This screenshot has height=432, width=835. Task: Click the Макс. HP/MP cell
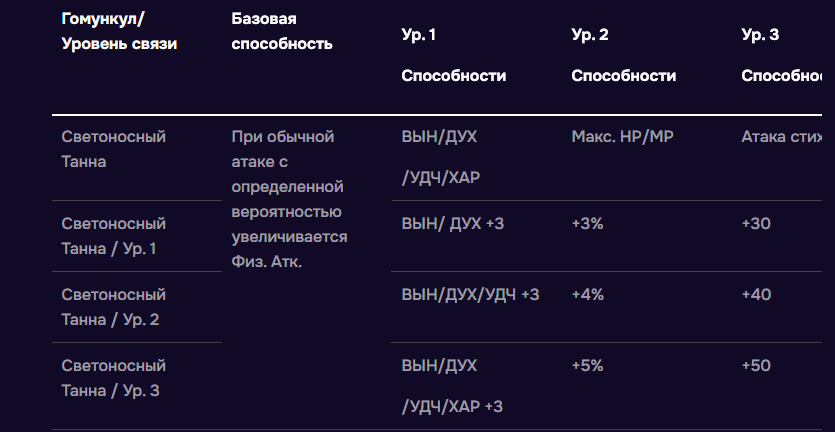click(620, 136)
